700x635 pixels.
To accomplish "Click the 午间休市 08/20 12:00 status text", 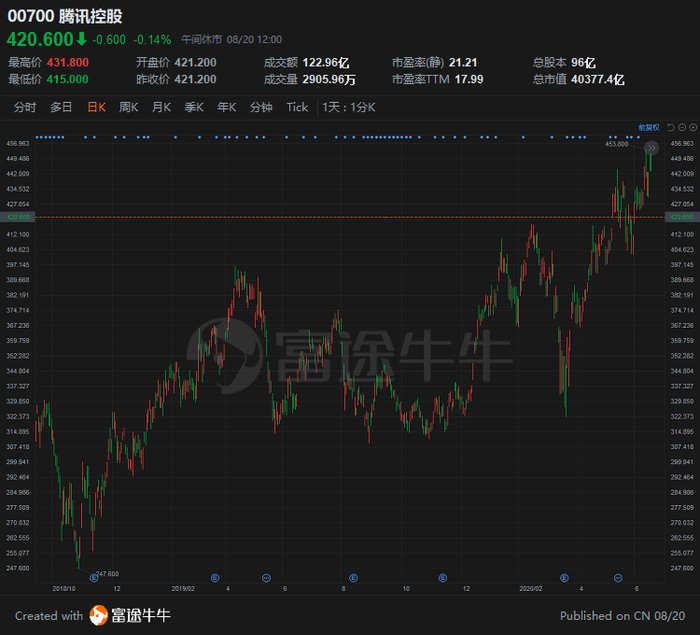I will pos(232,40).
